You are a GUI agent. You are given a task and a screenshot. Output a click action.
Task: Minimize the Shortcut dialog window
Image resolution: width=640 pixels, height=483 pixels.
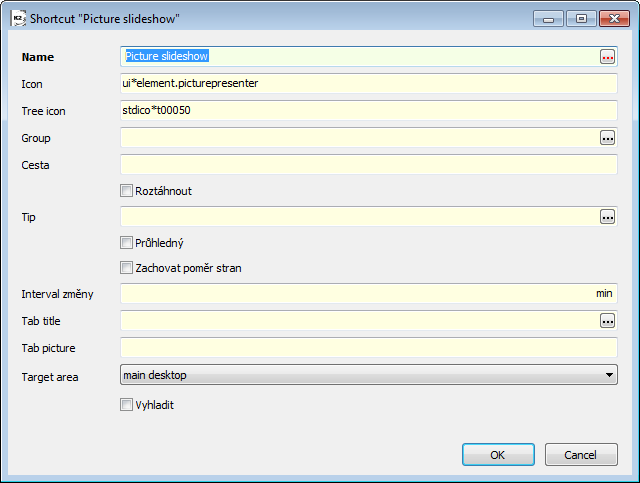pos(549,19)
